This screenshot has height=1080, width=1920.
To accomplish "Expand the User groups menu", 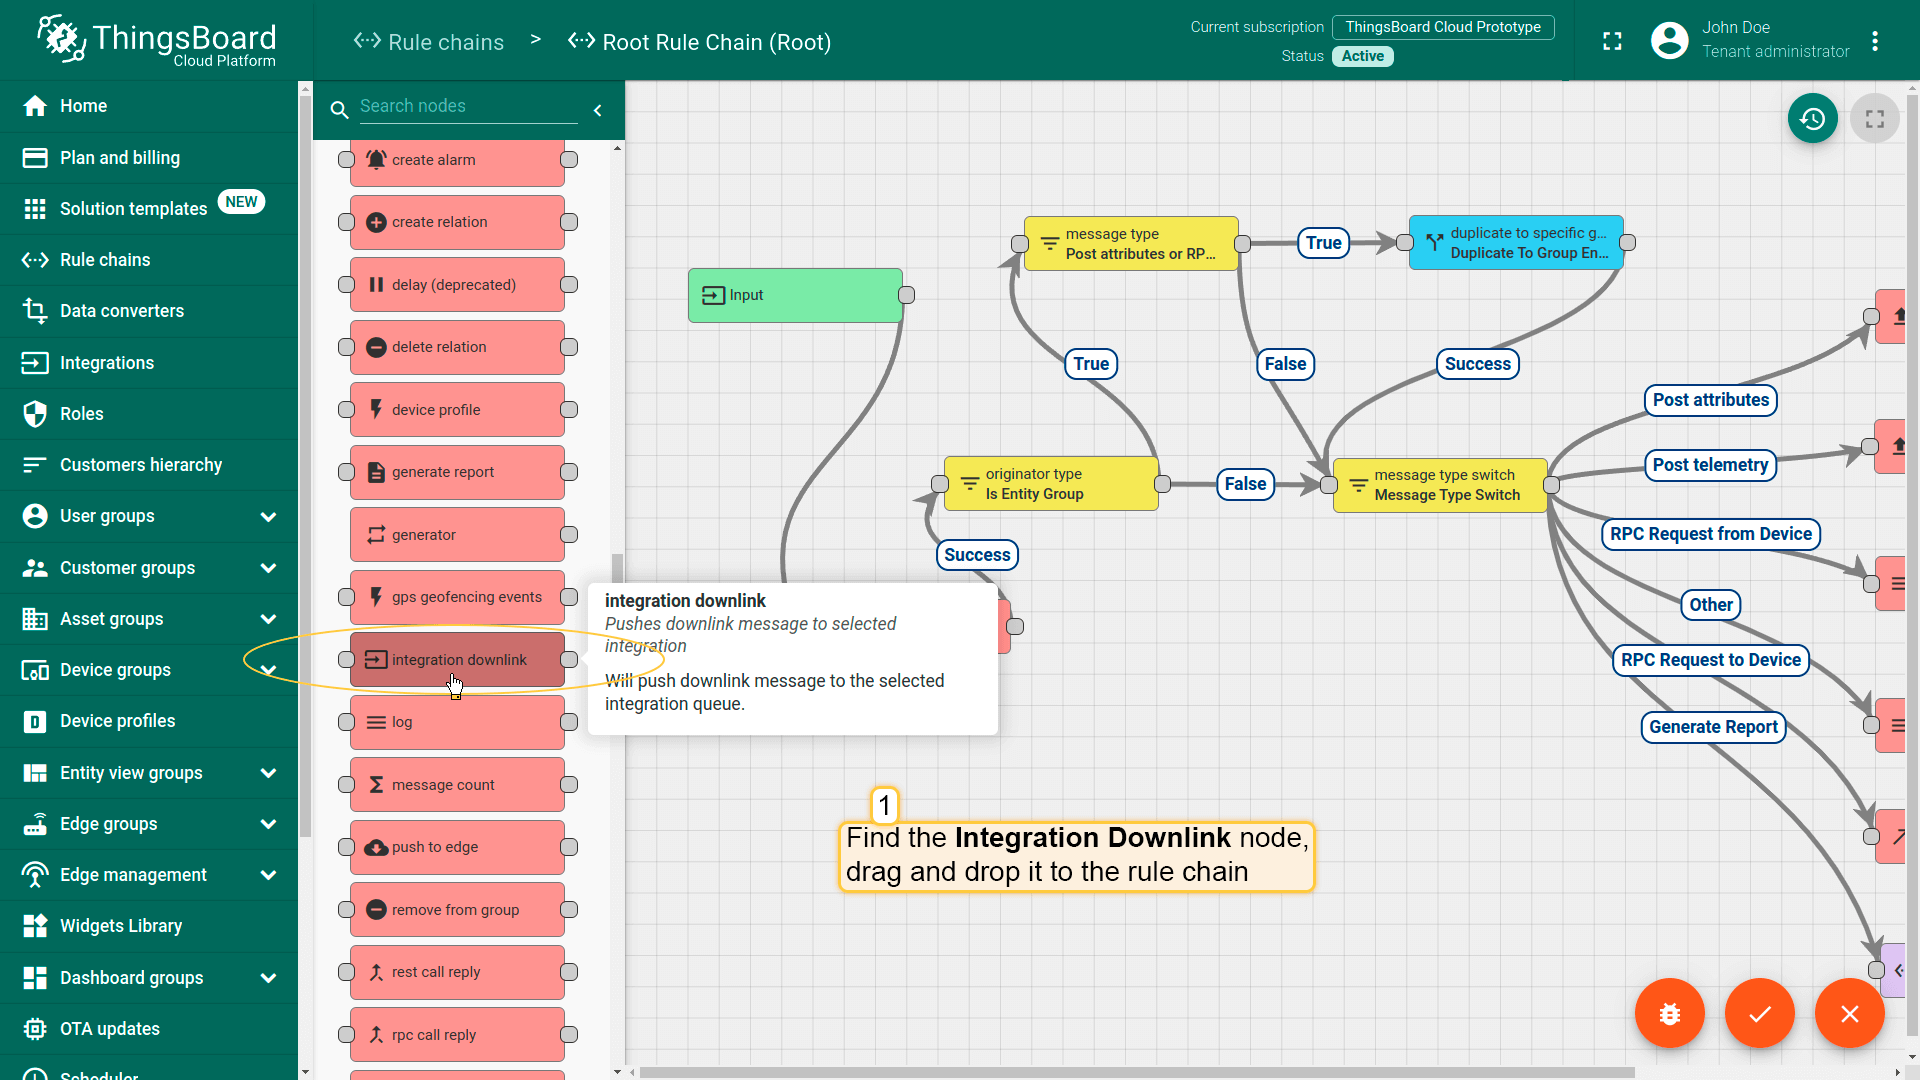I will 268,517.
